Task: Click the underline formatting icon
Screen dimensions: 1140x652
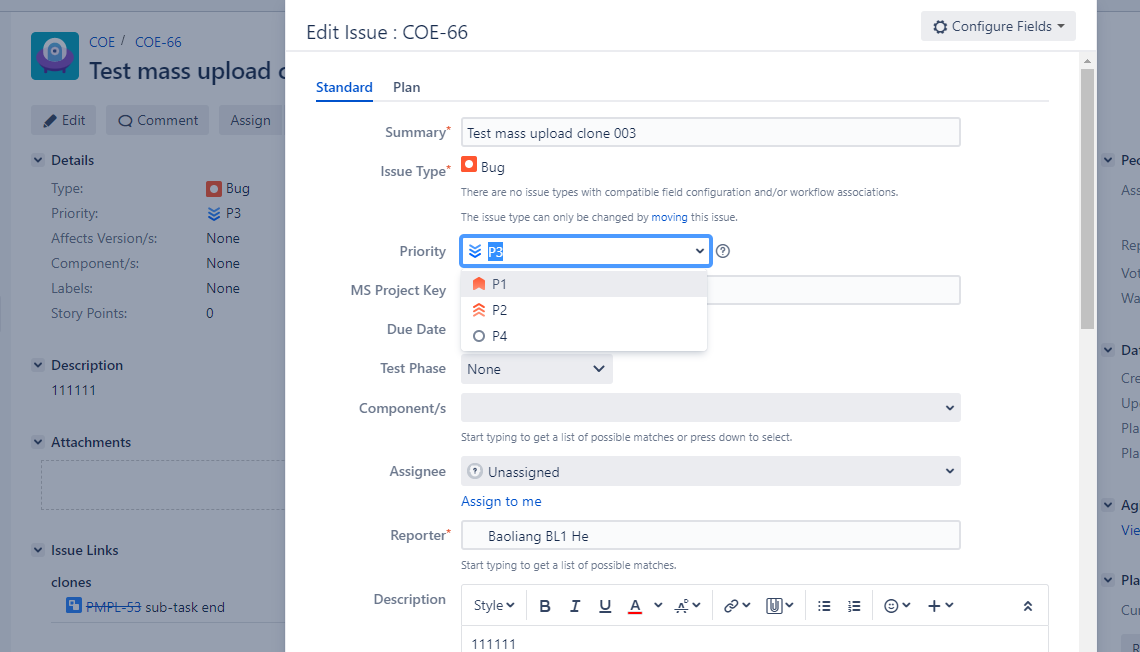Action: pyautogui.click(x=605, y=605)
